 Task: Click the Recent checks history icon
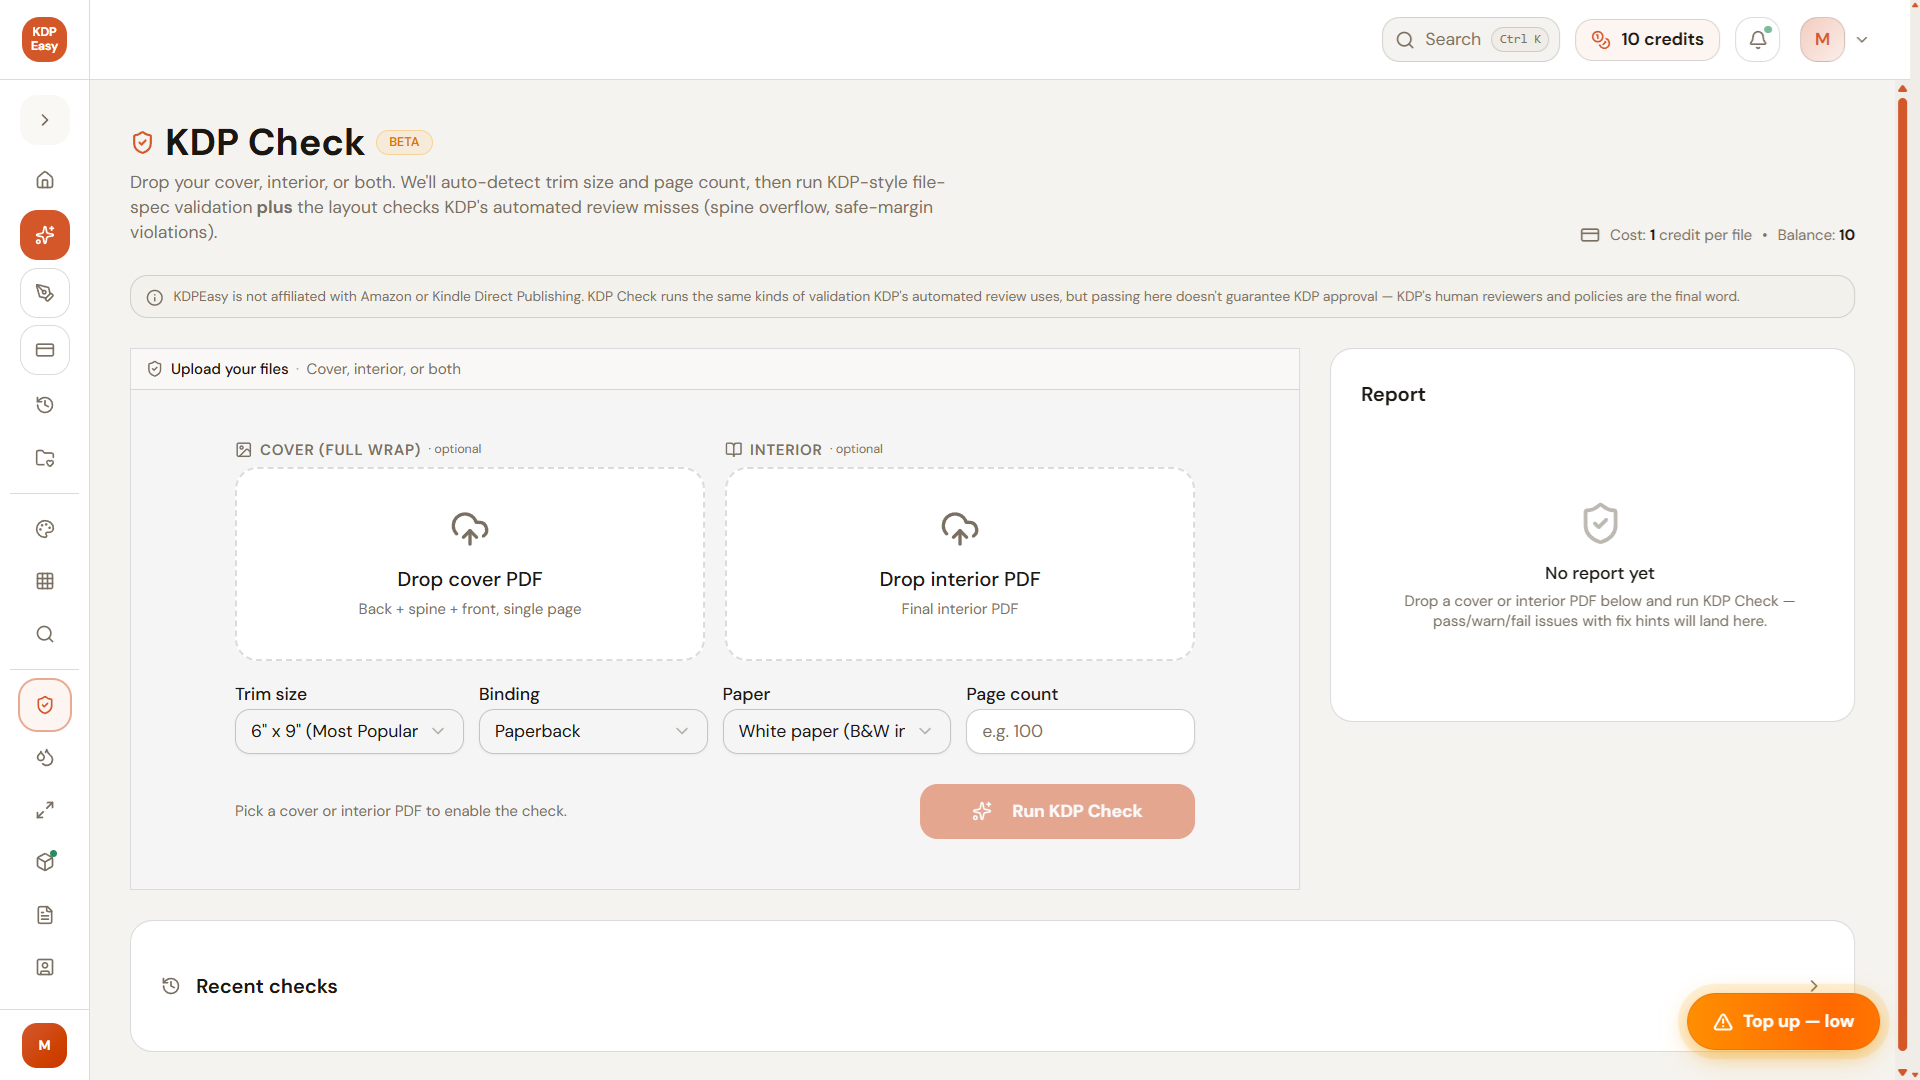click(x=171, y=986)
